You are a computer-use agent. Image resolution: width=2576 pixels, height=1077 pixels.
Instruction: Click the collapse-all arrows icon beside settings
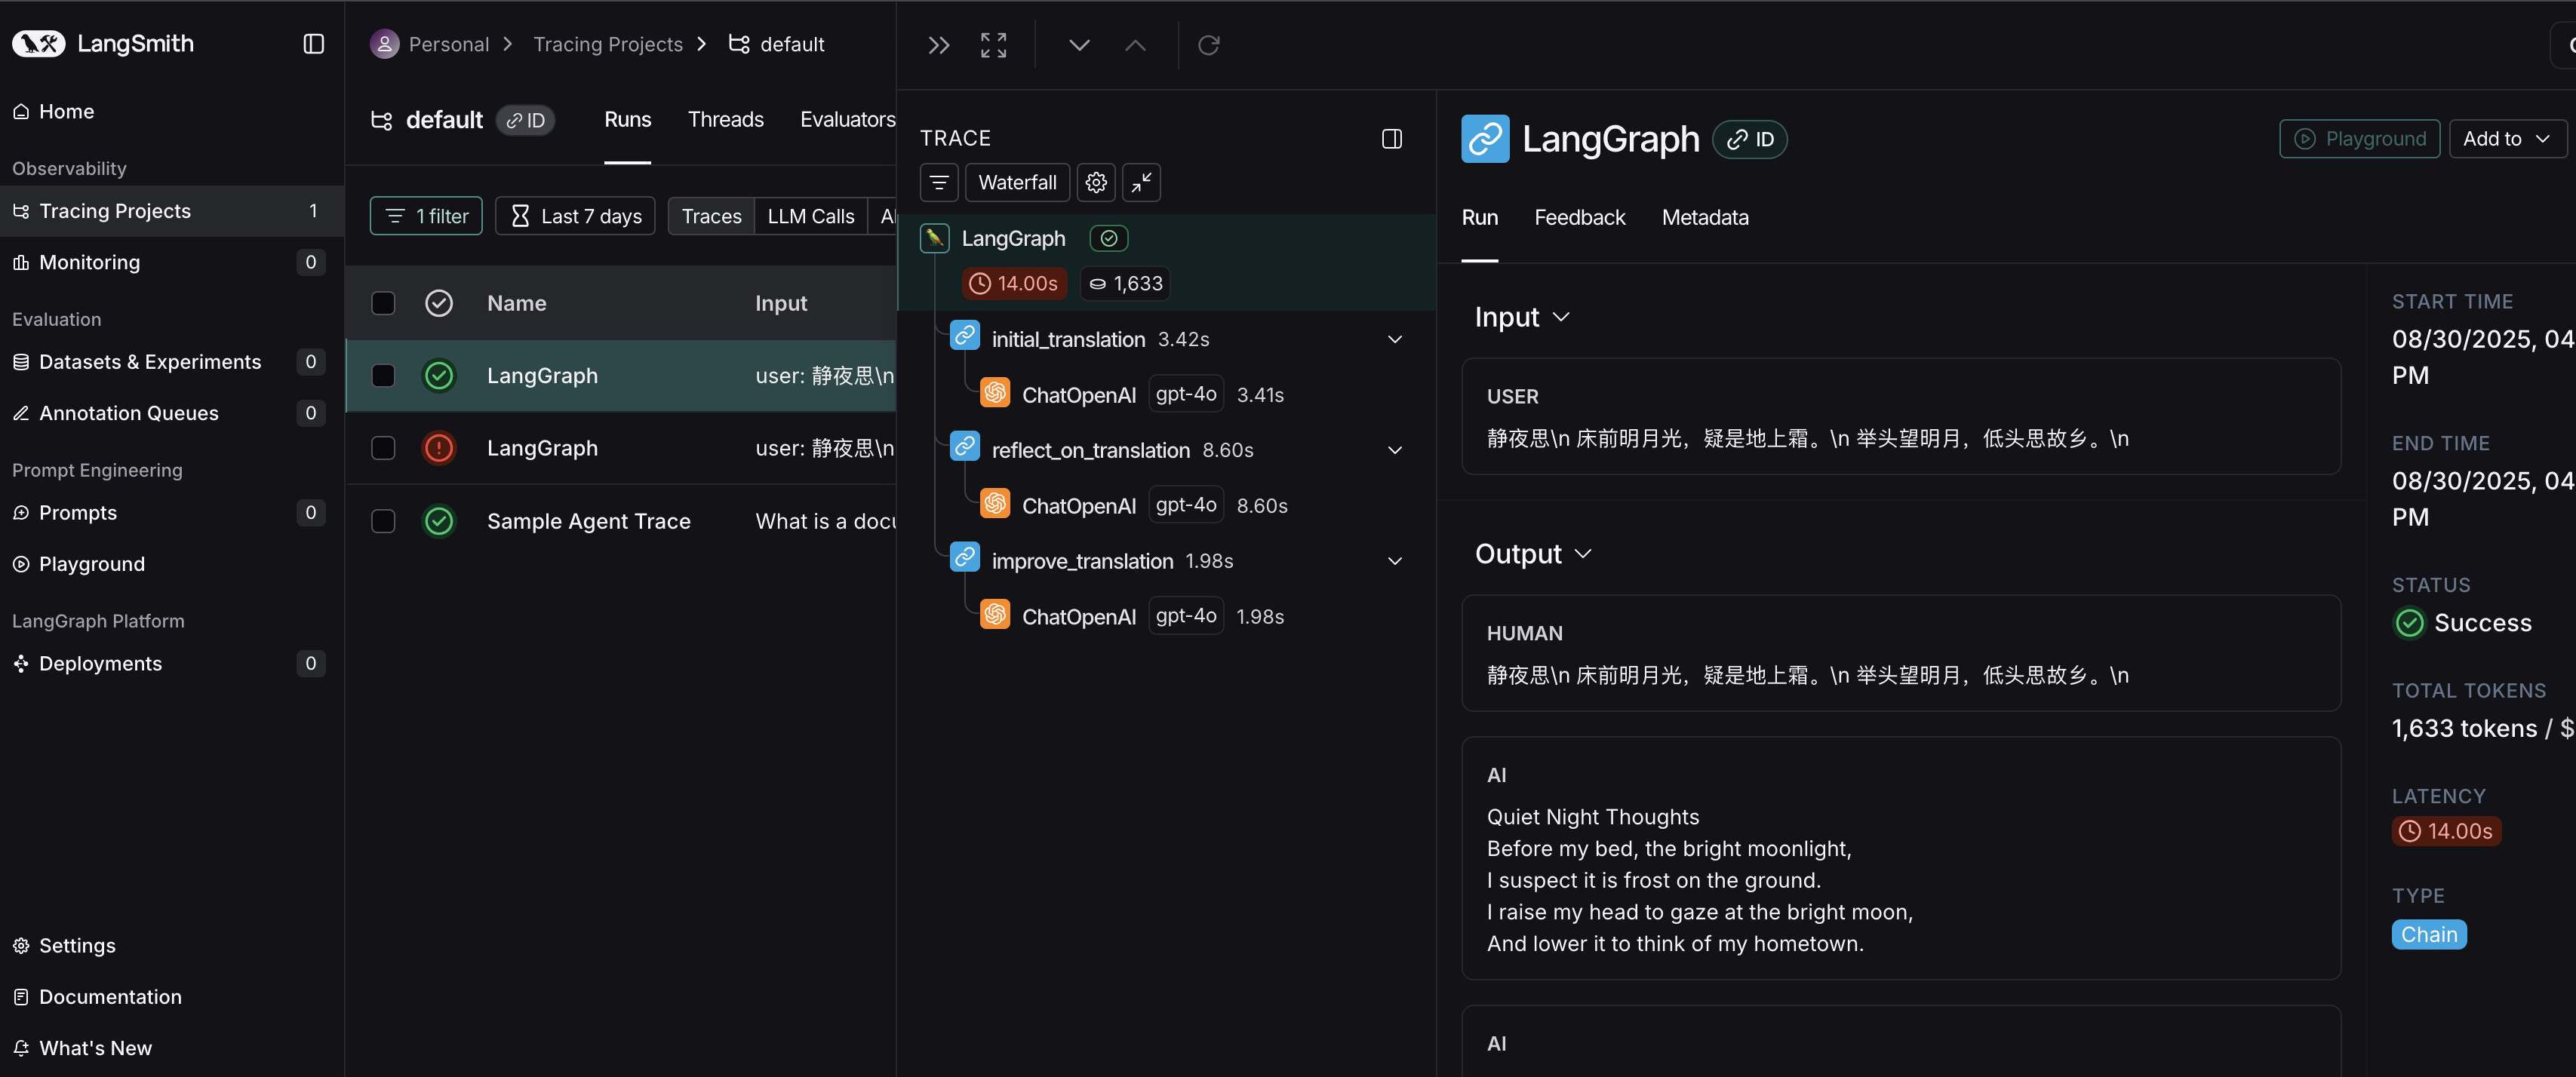point(1141,183)
